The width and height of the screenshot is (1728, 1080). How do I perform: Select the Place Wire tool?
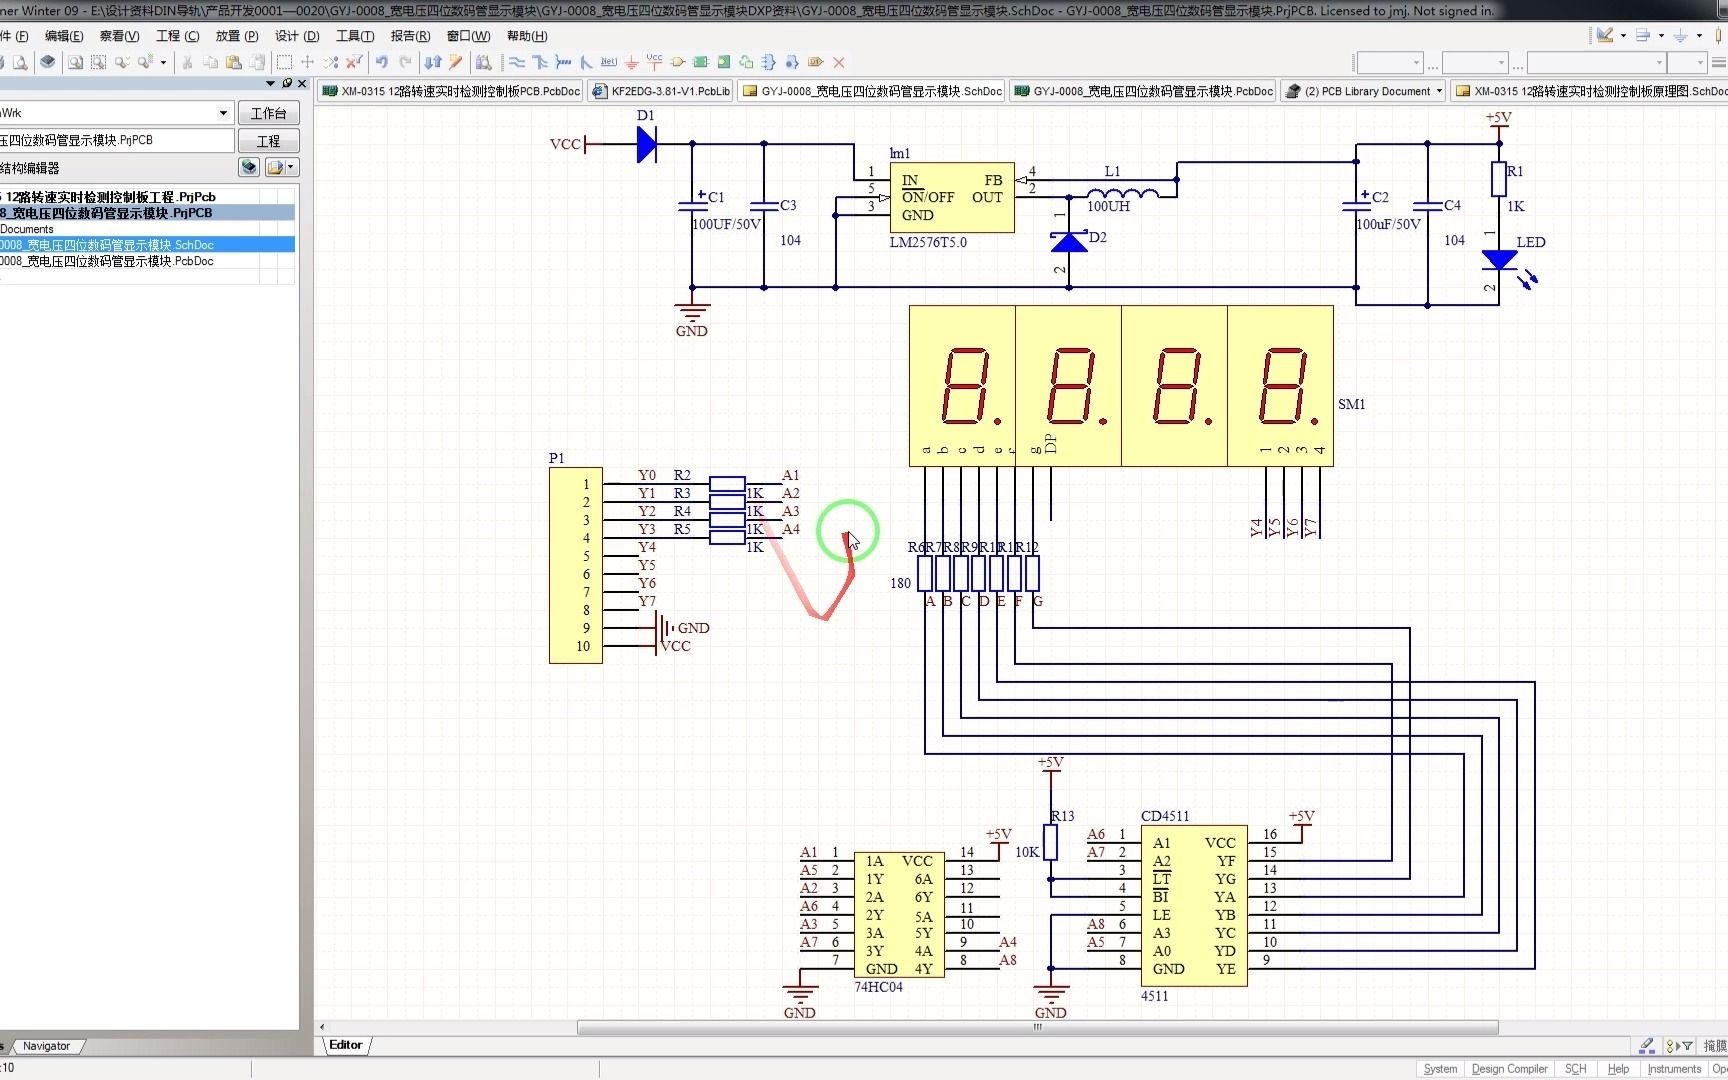517,62
